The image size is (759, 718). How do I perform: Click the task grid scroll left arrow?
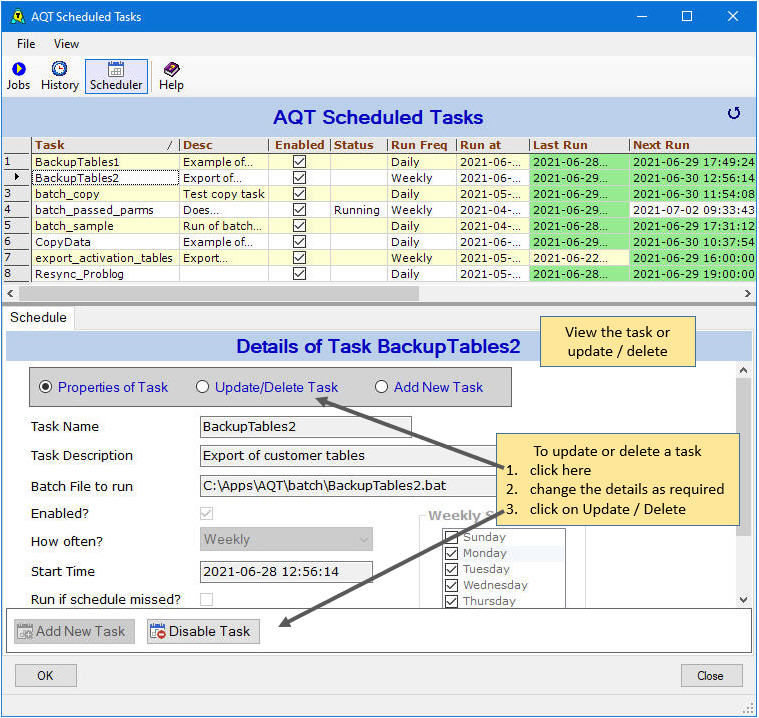coord(10,293)
